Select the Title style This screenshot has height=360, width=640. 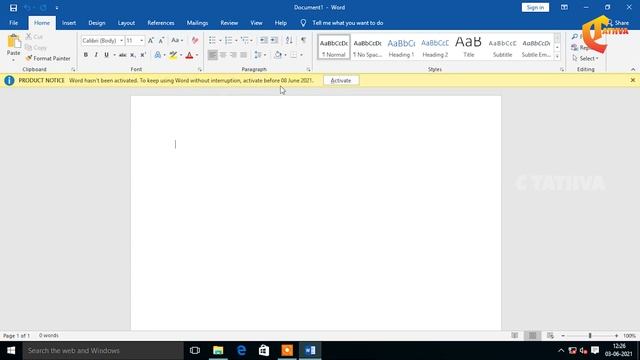pos(469,47)
